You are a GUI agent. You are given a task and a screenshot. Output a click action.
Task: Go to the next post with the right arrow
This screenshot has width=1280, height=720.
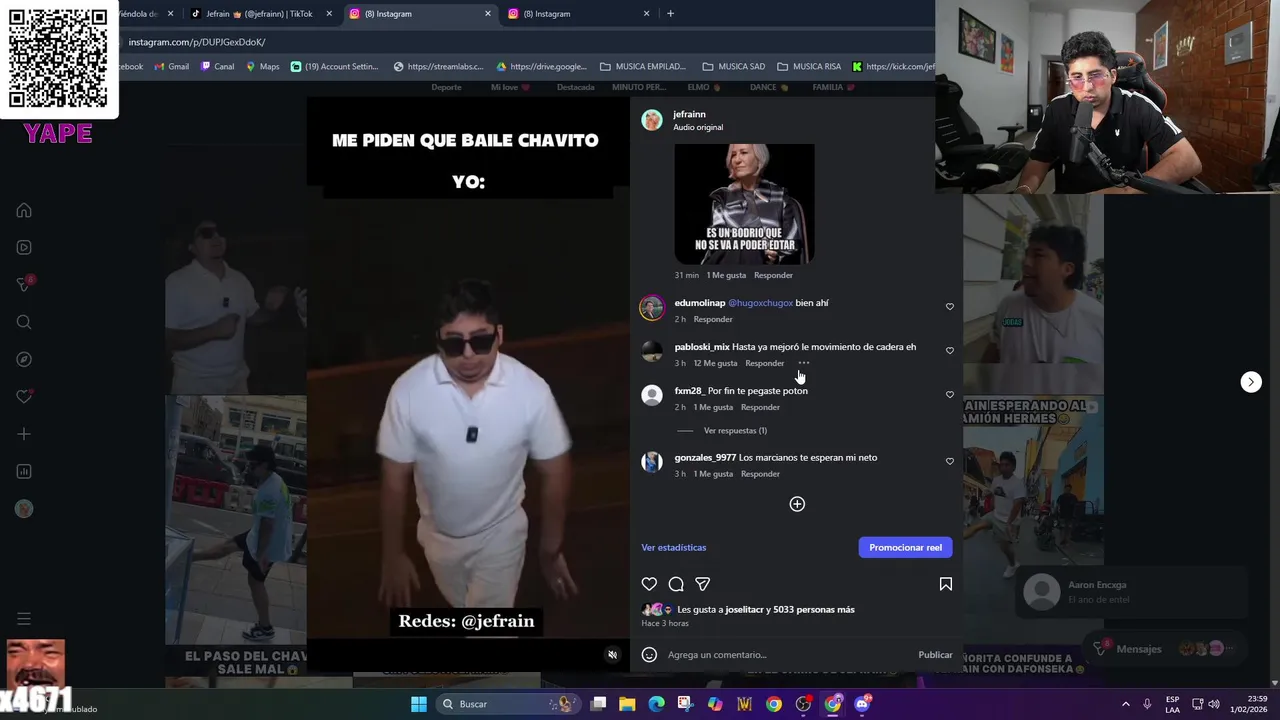click(x=1251, y=382)
